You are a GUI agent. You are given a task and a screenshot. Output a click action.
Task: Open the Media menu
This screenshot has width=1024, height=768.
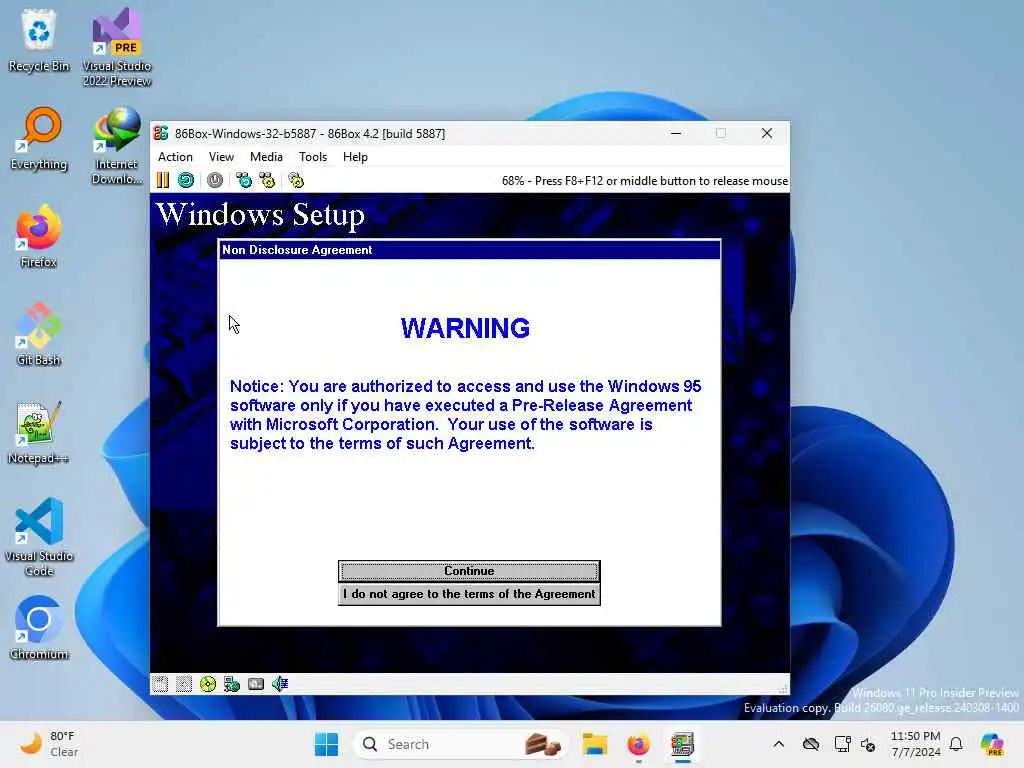coord(266,157)
